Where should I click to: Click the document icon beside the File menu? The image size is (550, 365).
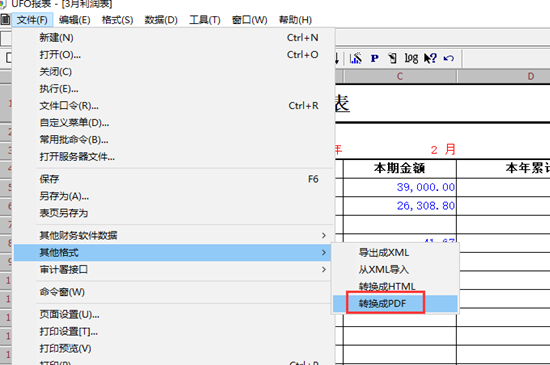(x=5, y=20)
